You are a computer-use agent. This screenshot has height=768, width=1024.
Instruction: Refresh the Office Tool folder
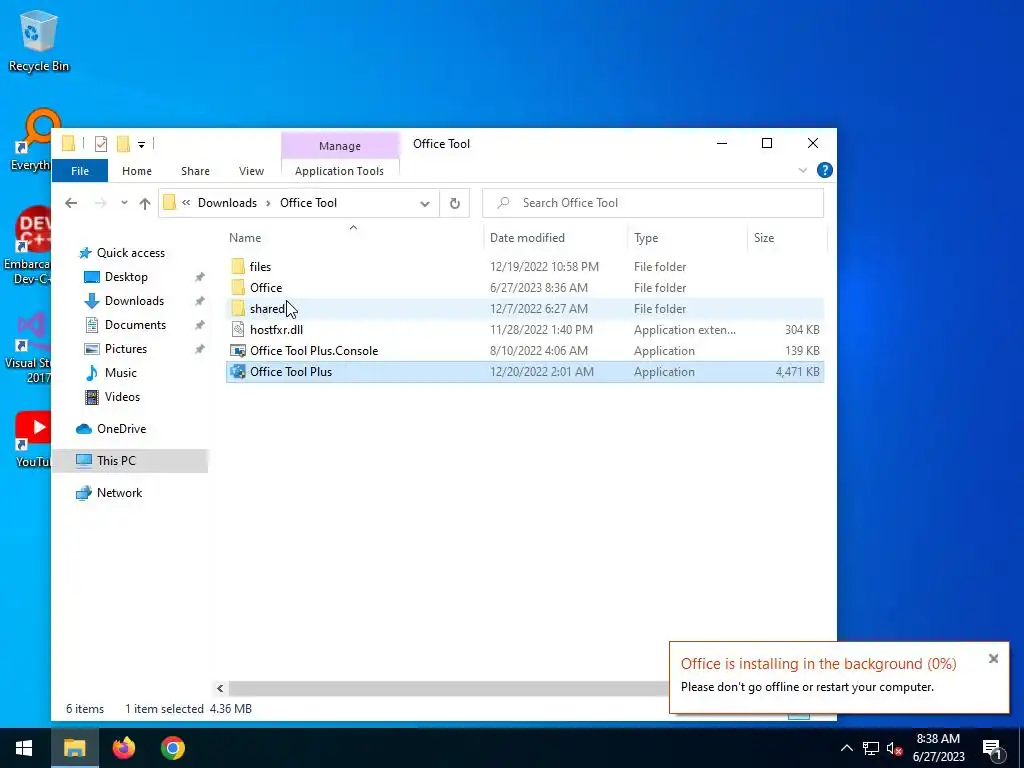click(455, 204)
